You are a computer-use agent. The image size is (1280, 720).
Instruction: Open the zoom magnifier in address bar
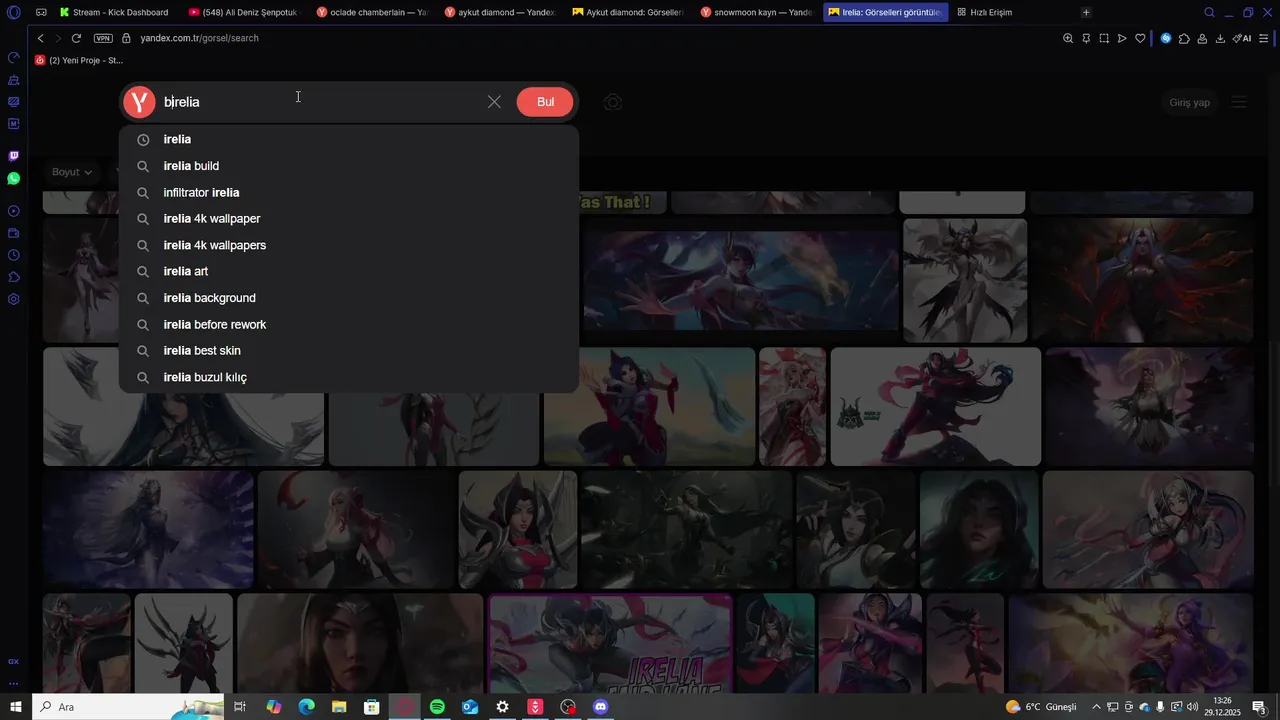[1068, 38]
